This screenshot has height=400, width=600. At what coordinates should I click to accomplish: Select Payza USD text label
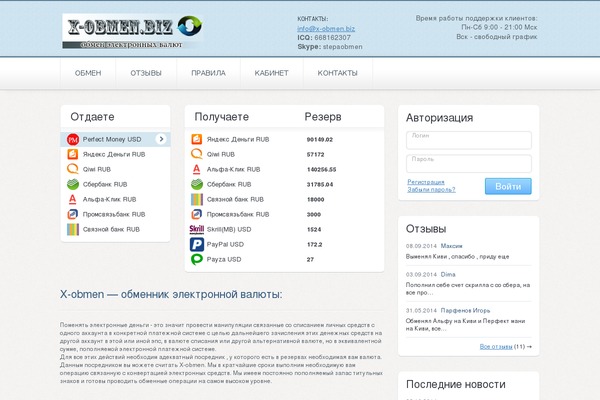click(224, 259)
